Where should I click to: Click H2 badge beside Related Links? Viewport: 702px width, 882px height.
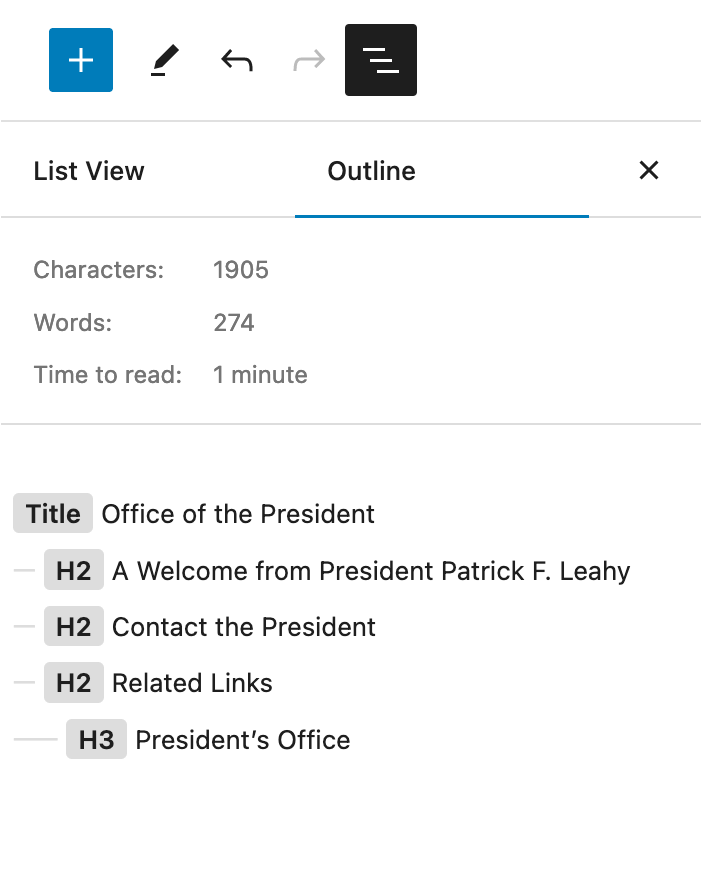point(74,683)
